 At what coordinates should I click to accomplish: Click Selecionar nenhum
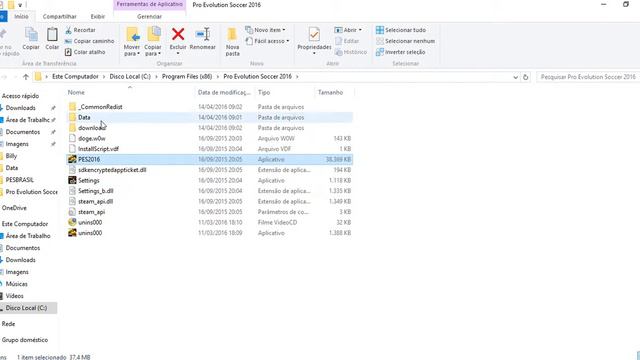point(405,41)
